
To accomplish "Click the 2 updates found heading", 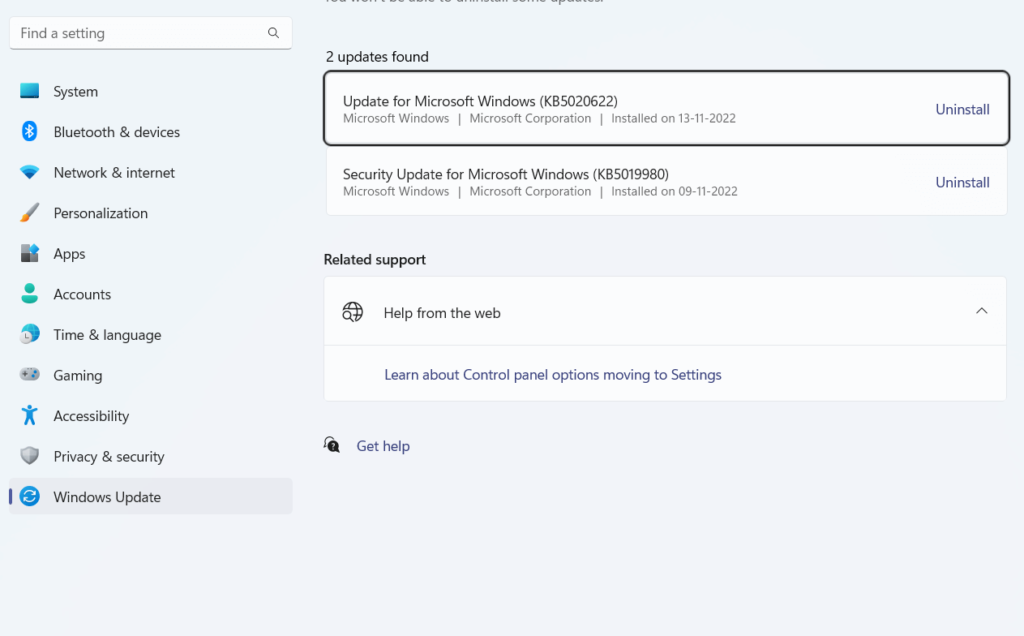I will click(x=377, y=57).
